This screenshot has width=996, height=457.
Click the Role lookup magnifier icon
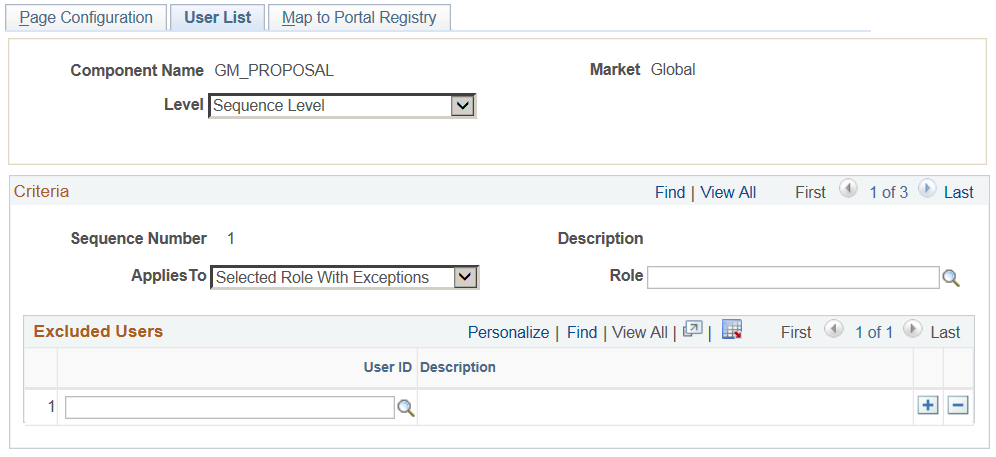[x=951, y=278]
